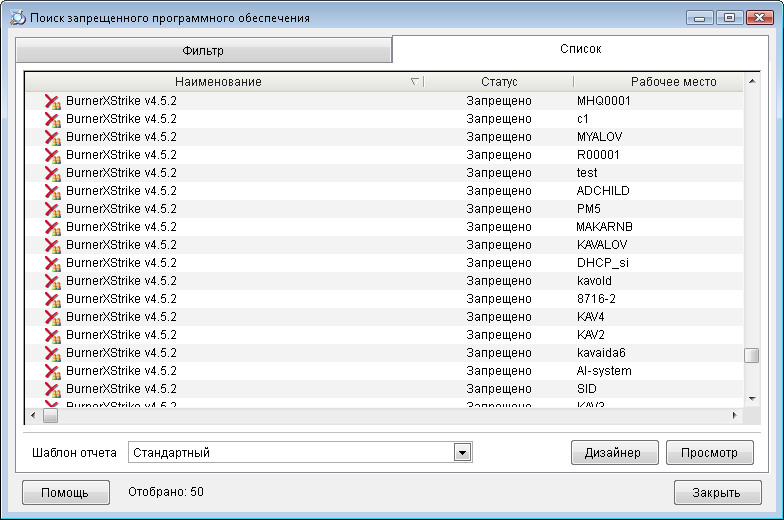The image size is (784, 520).
Task: Click the forbidden icon in AI-system row
Action: (x=52, y=371)
